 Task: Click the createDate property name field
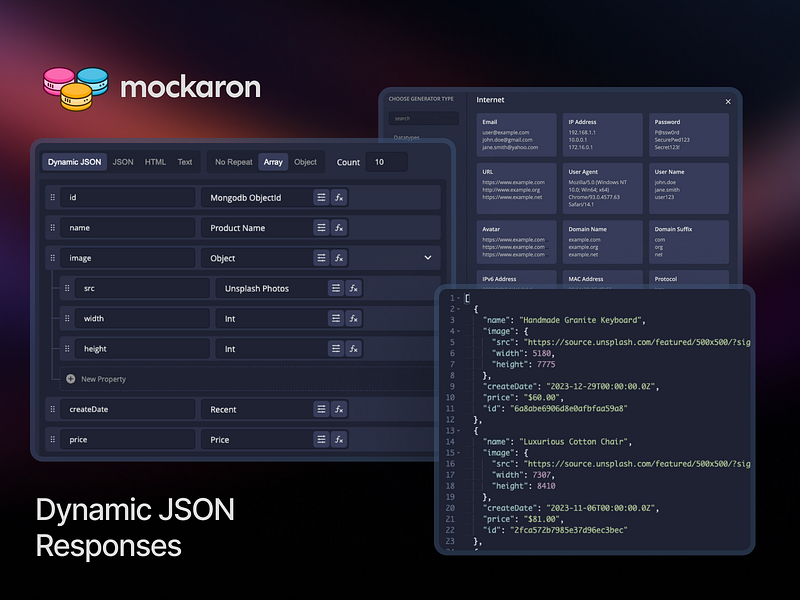click(x=128, y=409)
